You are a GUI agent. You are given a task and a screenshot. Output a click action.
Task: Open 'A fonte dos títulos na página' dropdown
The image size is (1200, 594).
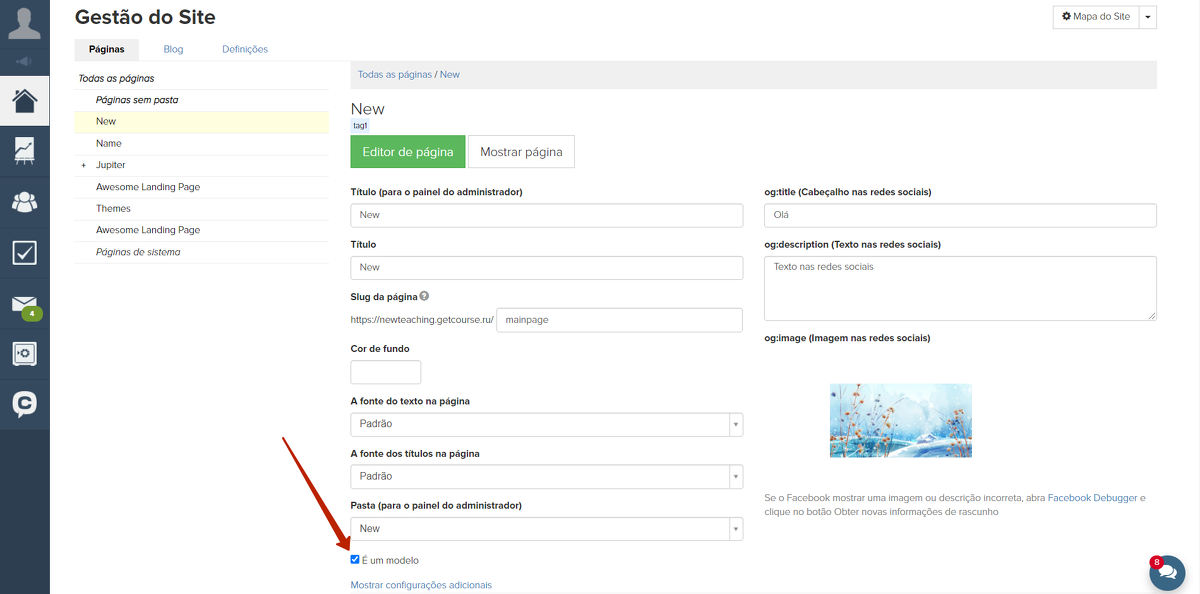(x=546, y=476)
